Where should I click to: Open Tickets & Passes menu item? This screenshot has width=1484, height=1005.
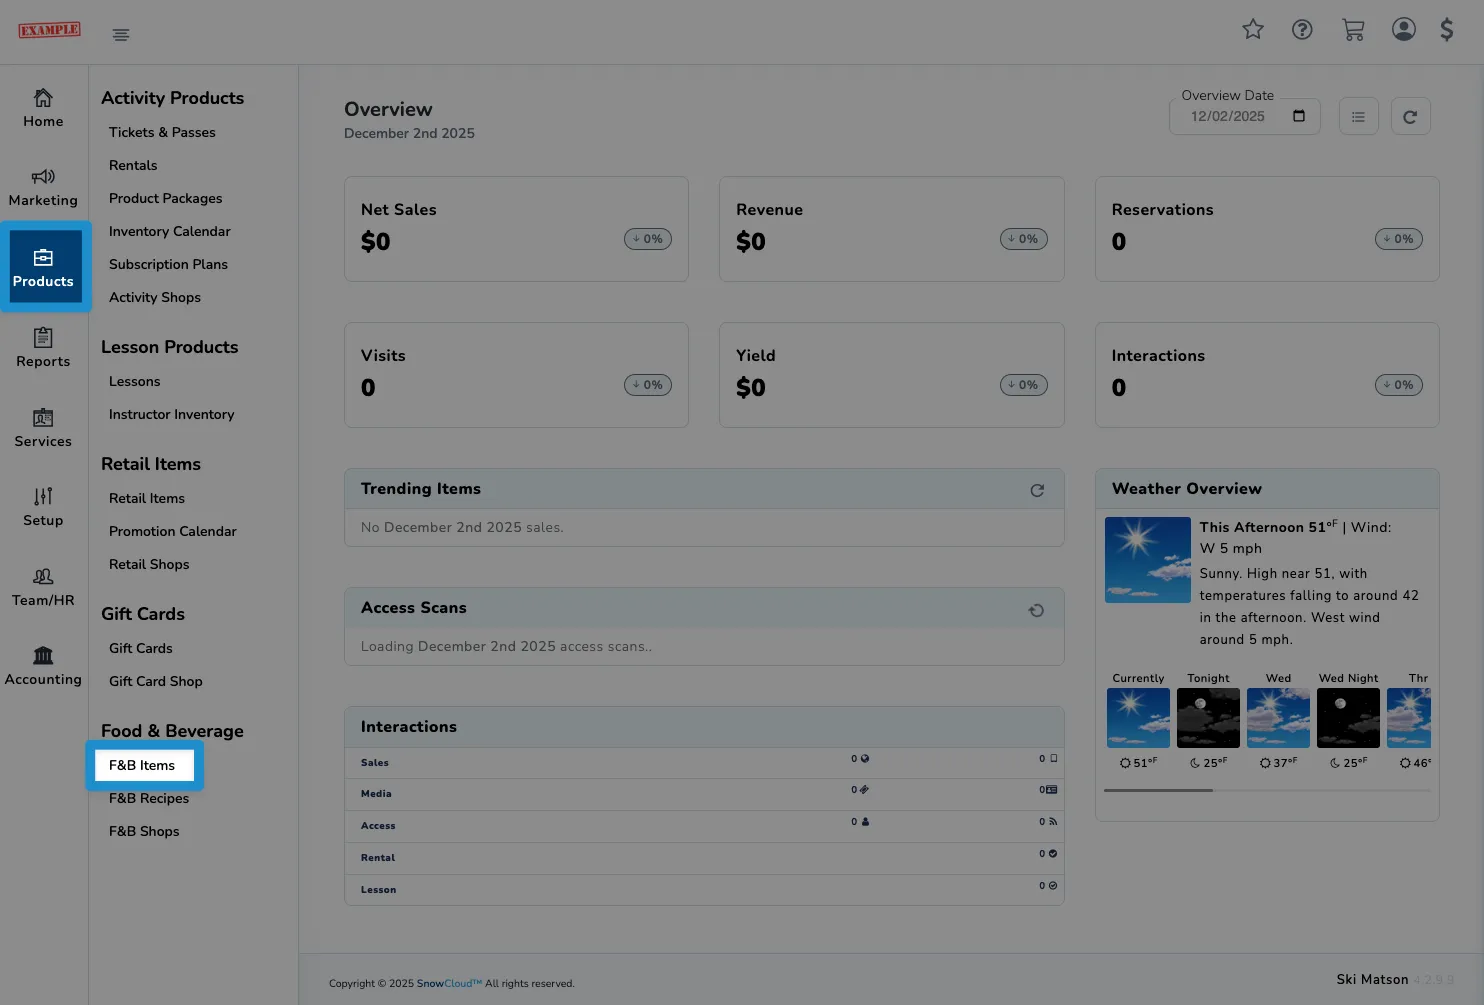click(162, 132)
